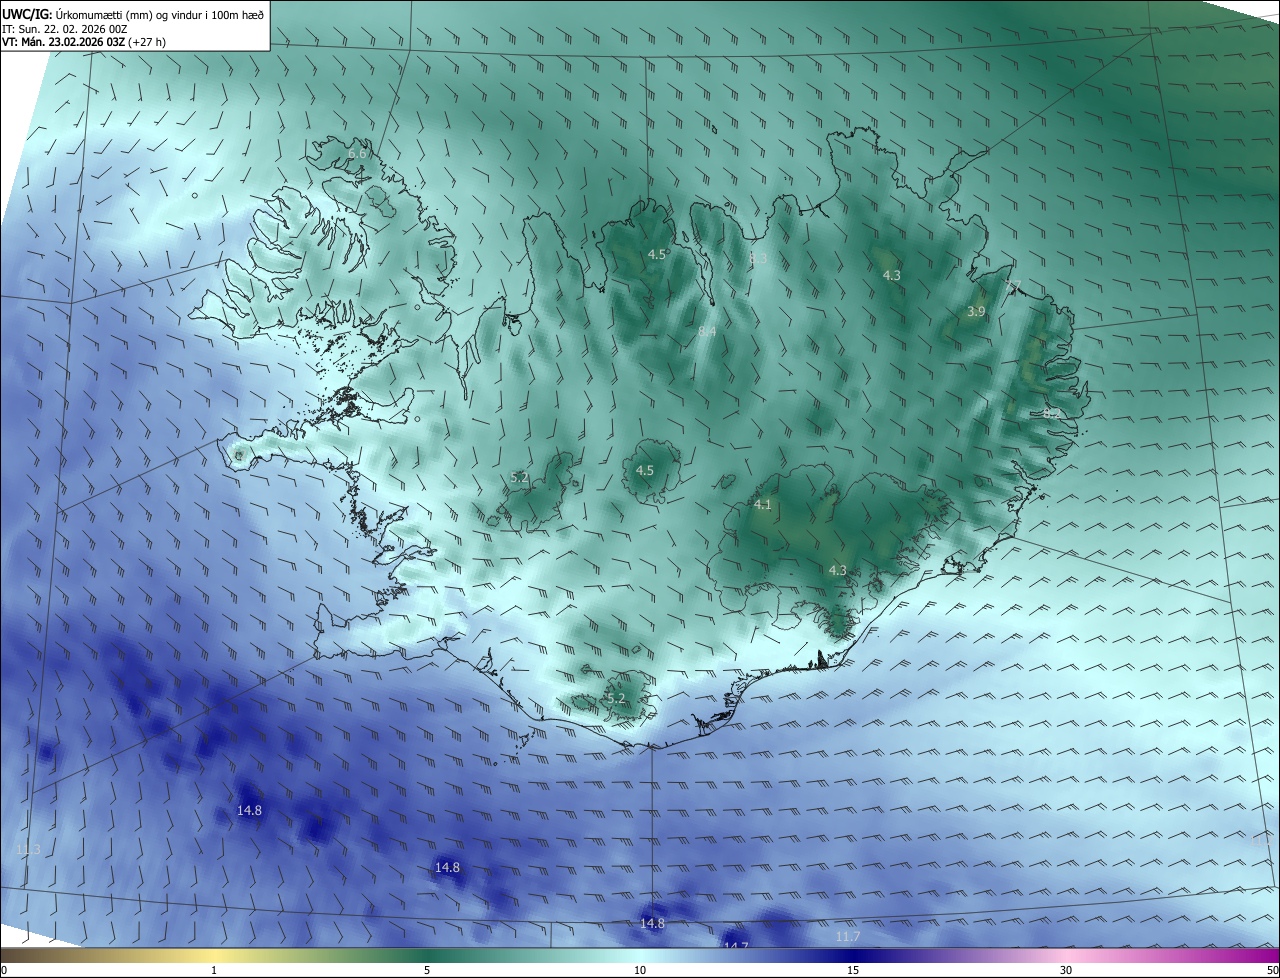Click the dark green part of the color bar above the 5 tick
Image resolution: width=1280 pixels, height=978 pixels.
pos(427,955)
